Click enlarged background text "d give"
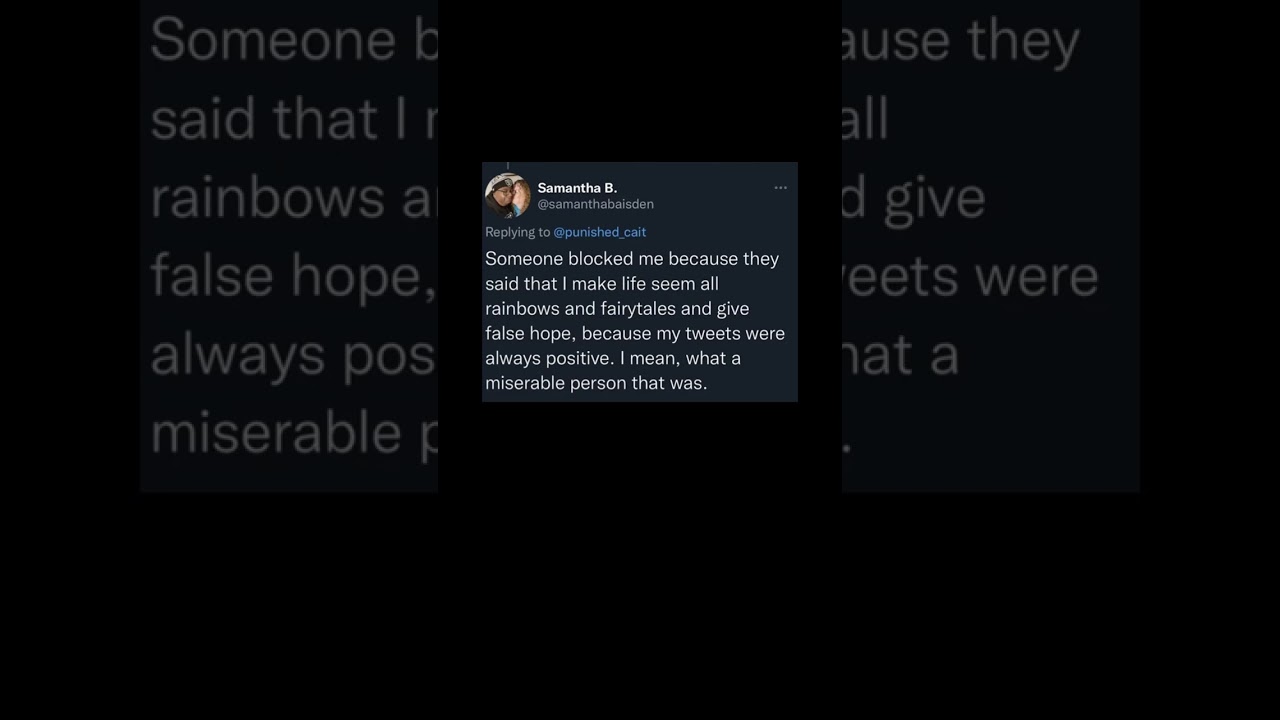This screenshot has height=720, width=1280. pos(914,199)
